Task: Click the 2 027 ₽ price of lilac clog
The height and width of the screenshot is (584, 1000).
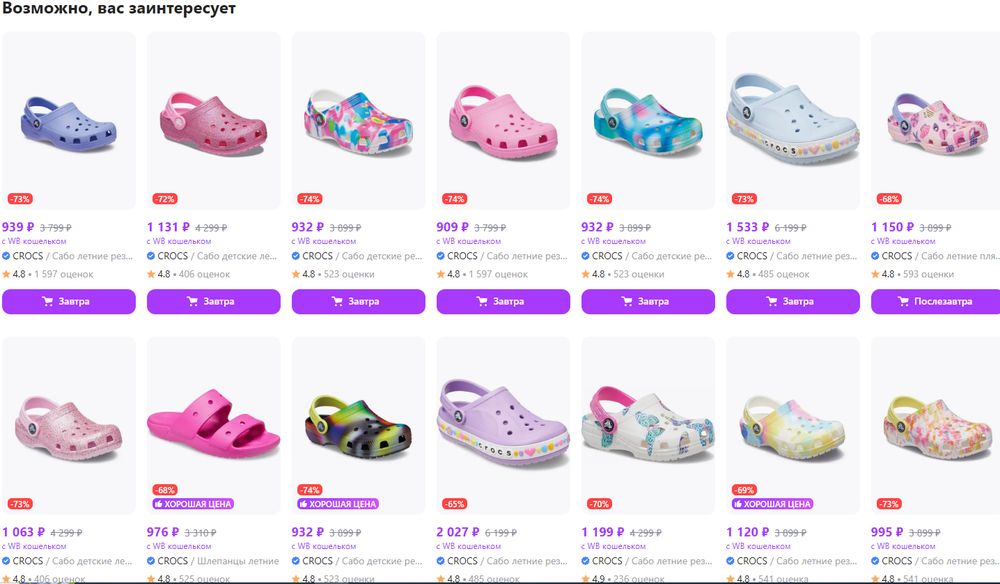Action: pos(458,533)
